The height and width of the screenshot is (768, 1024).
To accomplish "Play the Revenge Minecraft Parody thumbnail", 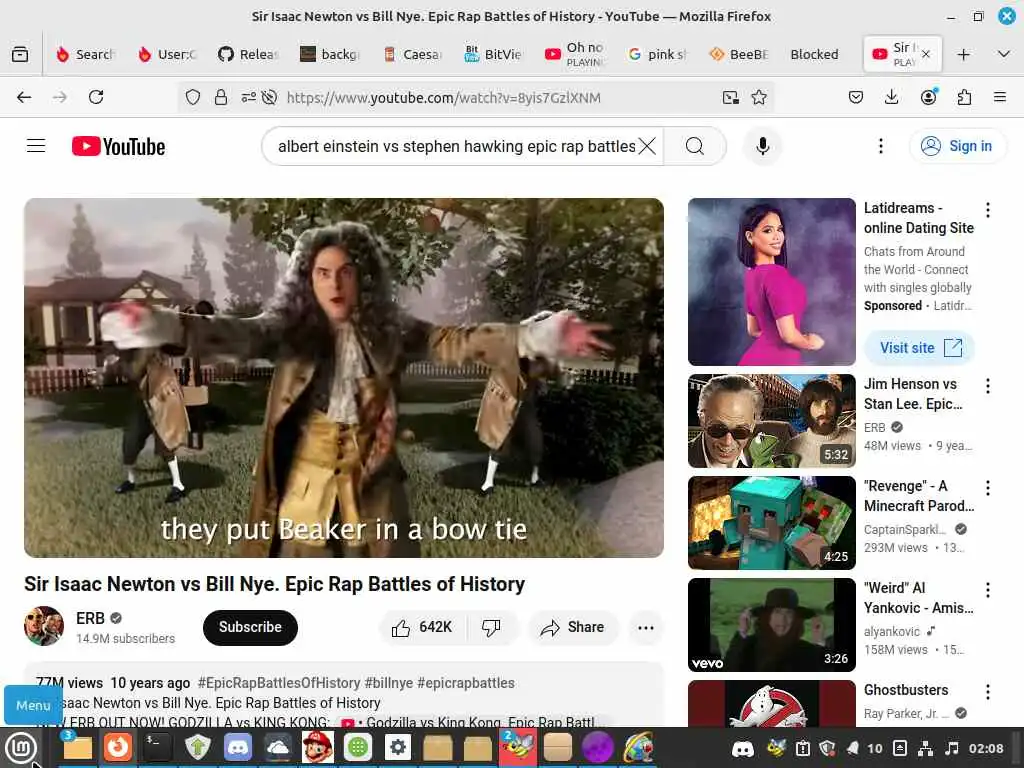I will tap(771, 522).
